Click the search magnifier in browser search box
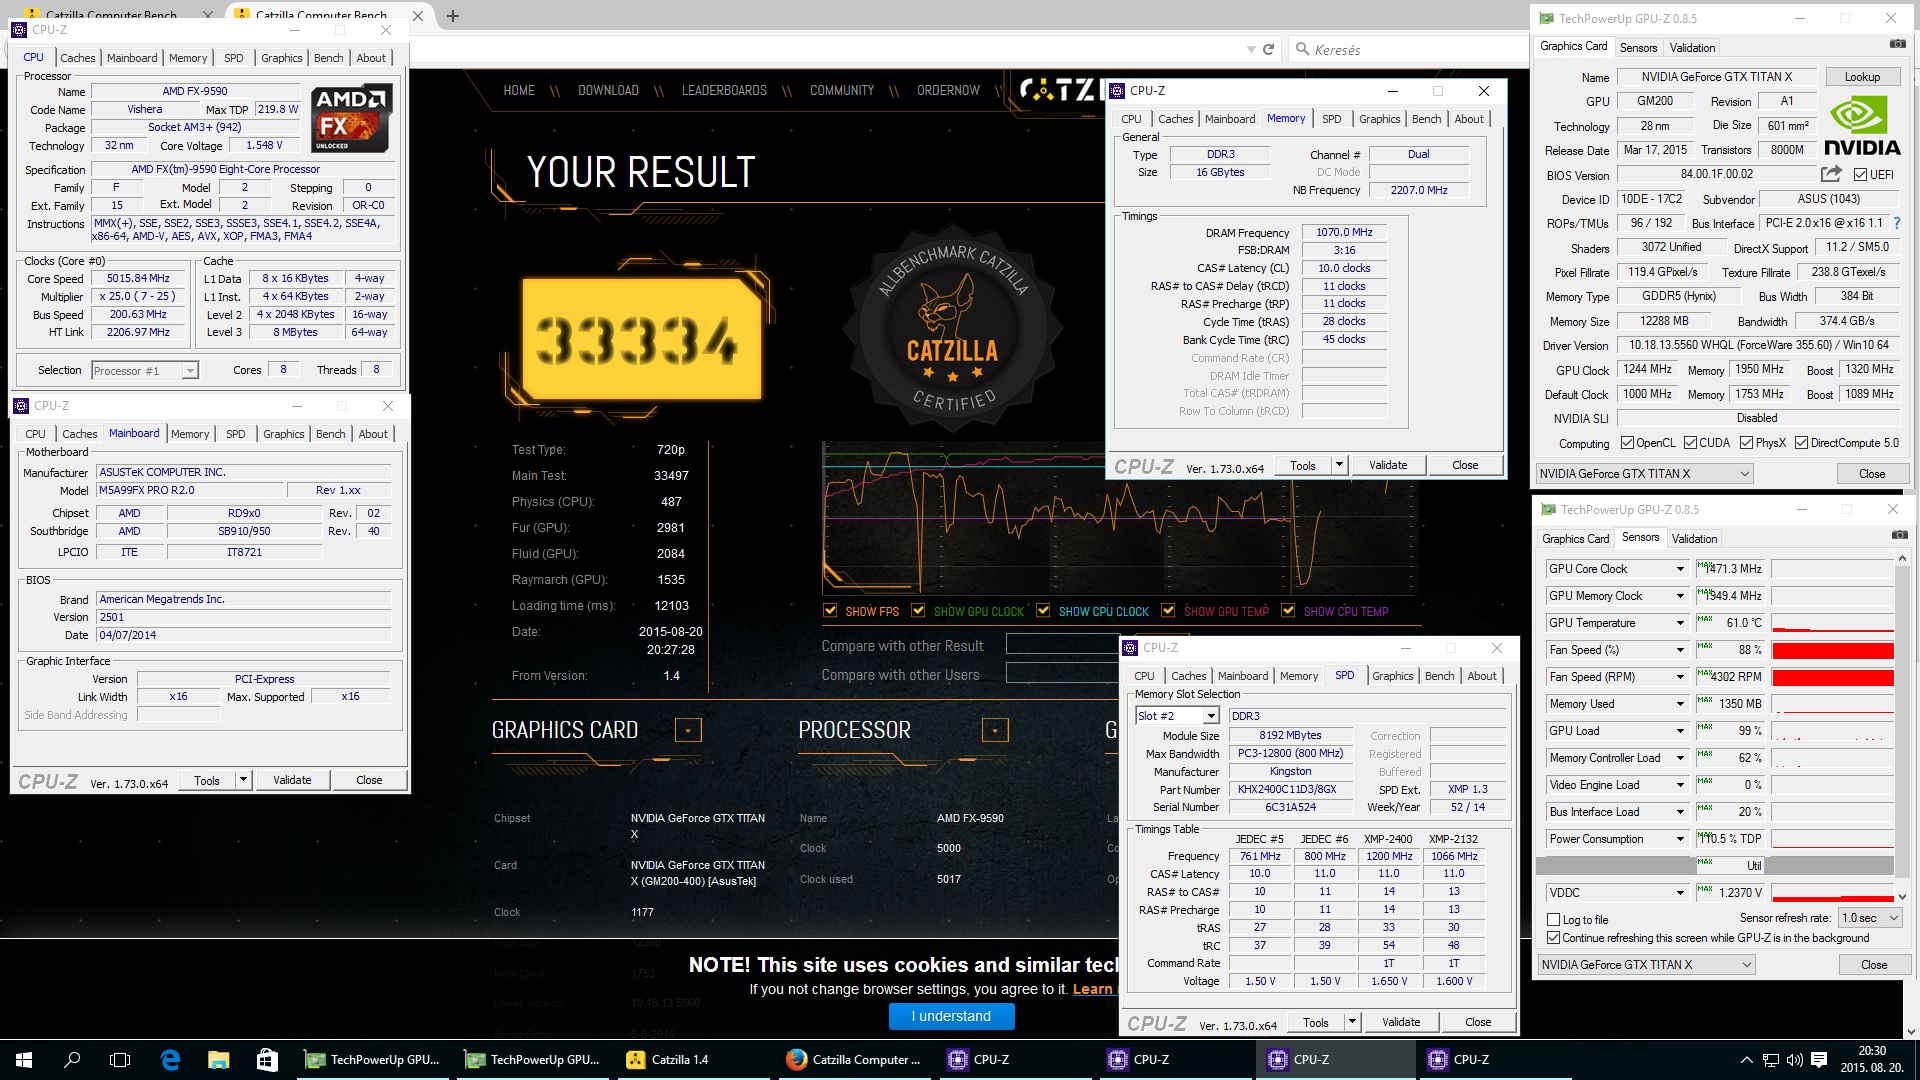The image size is (1920, 1080). 1302,49
